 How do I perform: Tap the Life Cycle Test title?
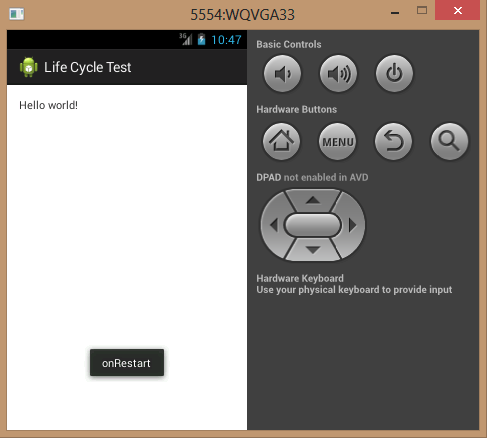(88, 67)
